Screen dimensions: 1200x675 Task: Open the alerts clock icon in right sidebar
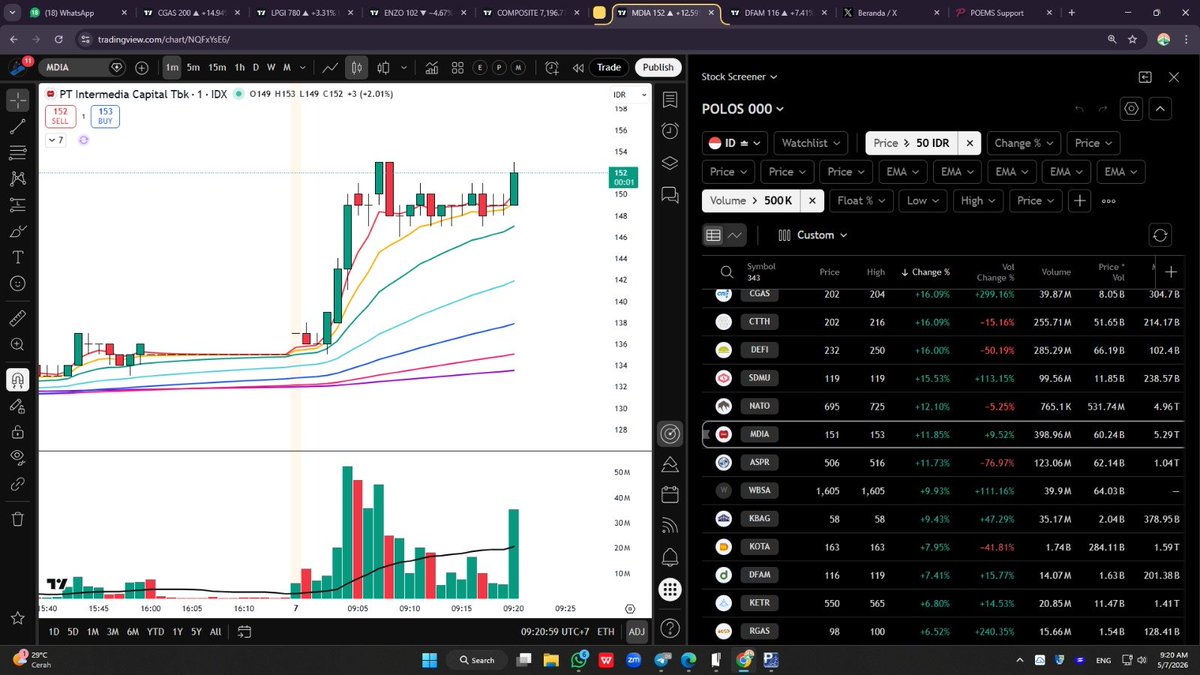[670, 132]
